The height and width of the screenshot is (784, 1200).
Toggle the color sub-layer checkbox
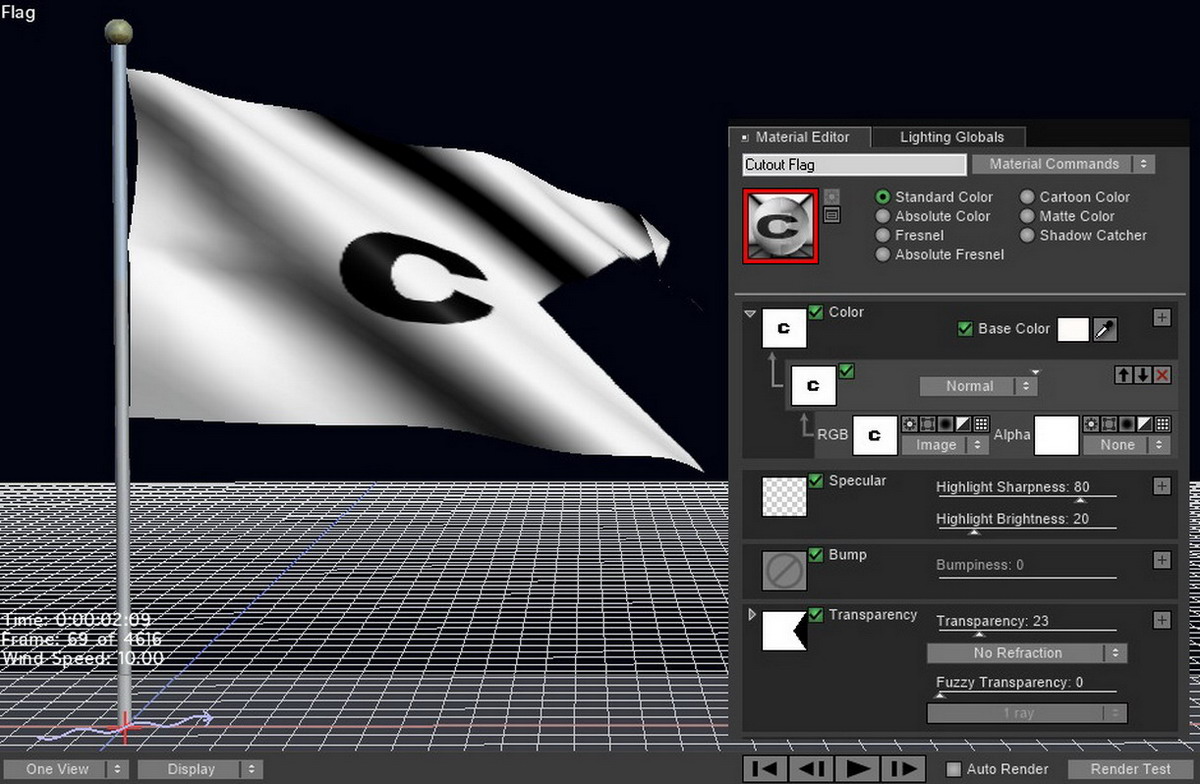pos(846,371)
